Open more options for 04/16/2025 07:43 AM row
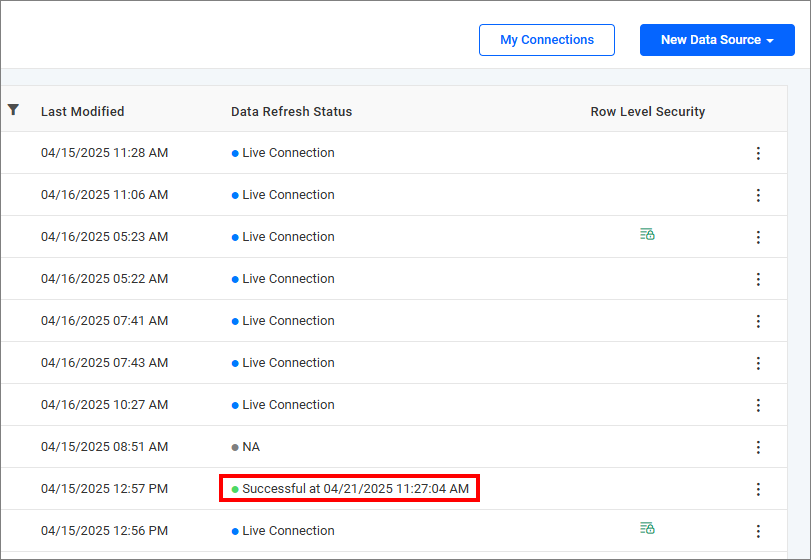 tap(758, 363)
